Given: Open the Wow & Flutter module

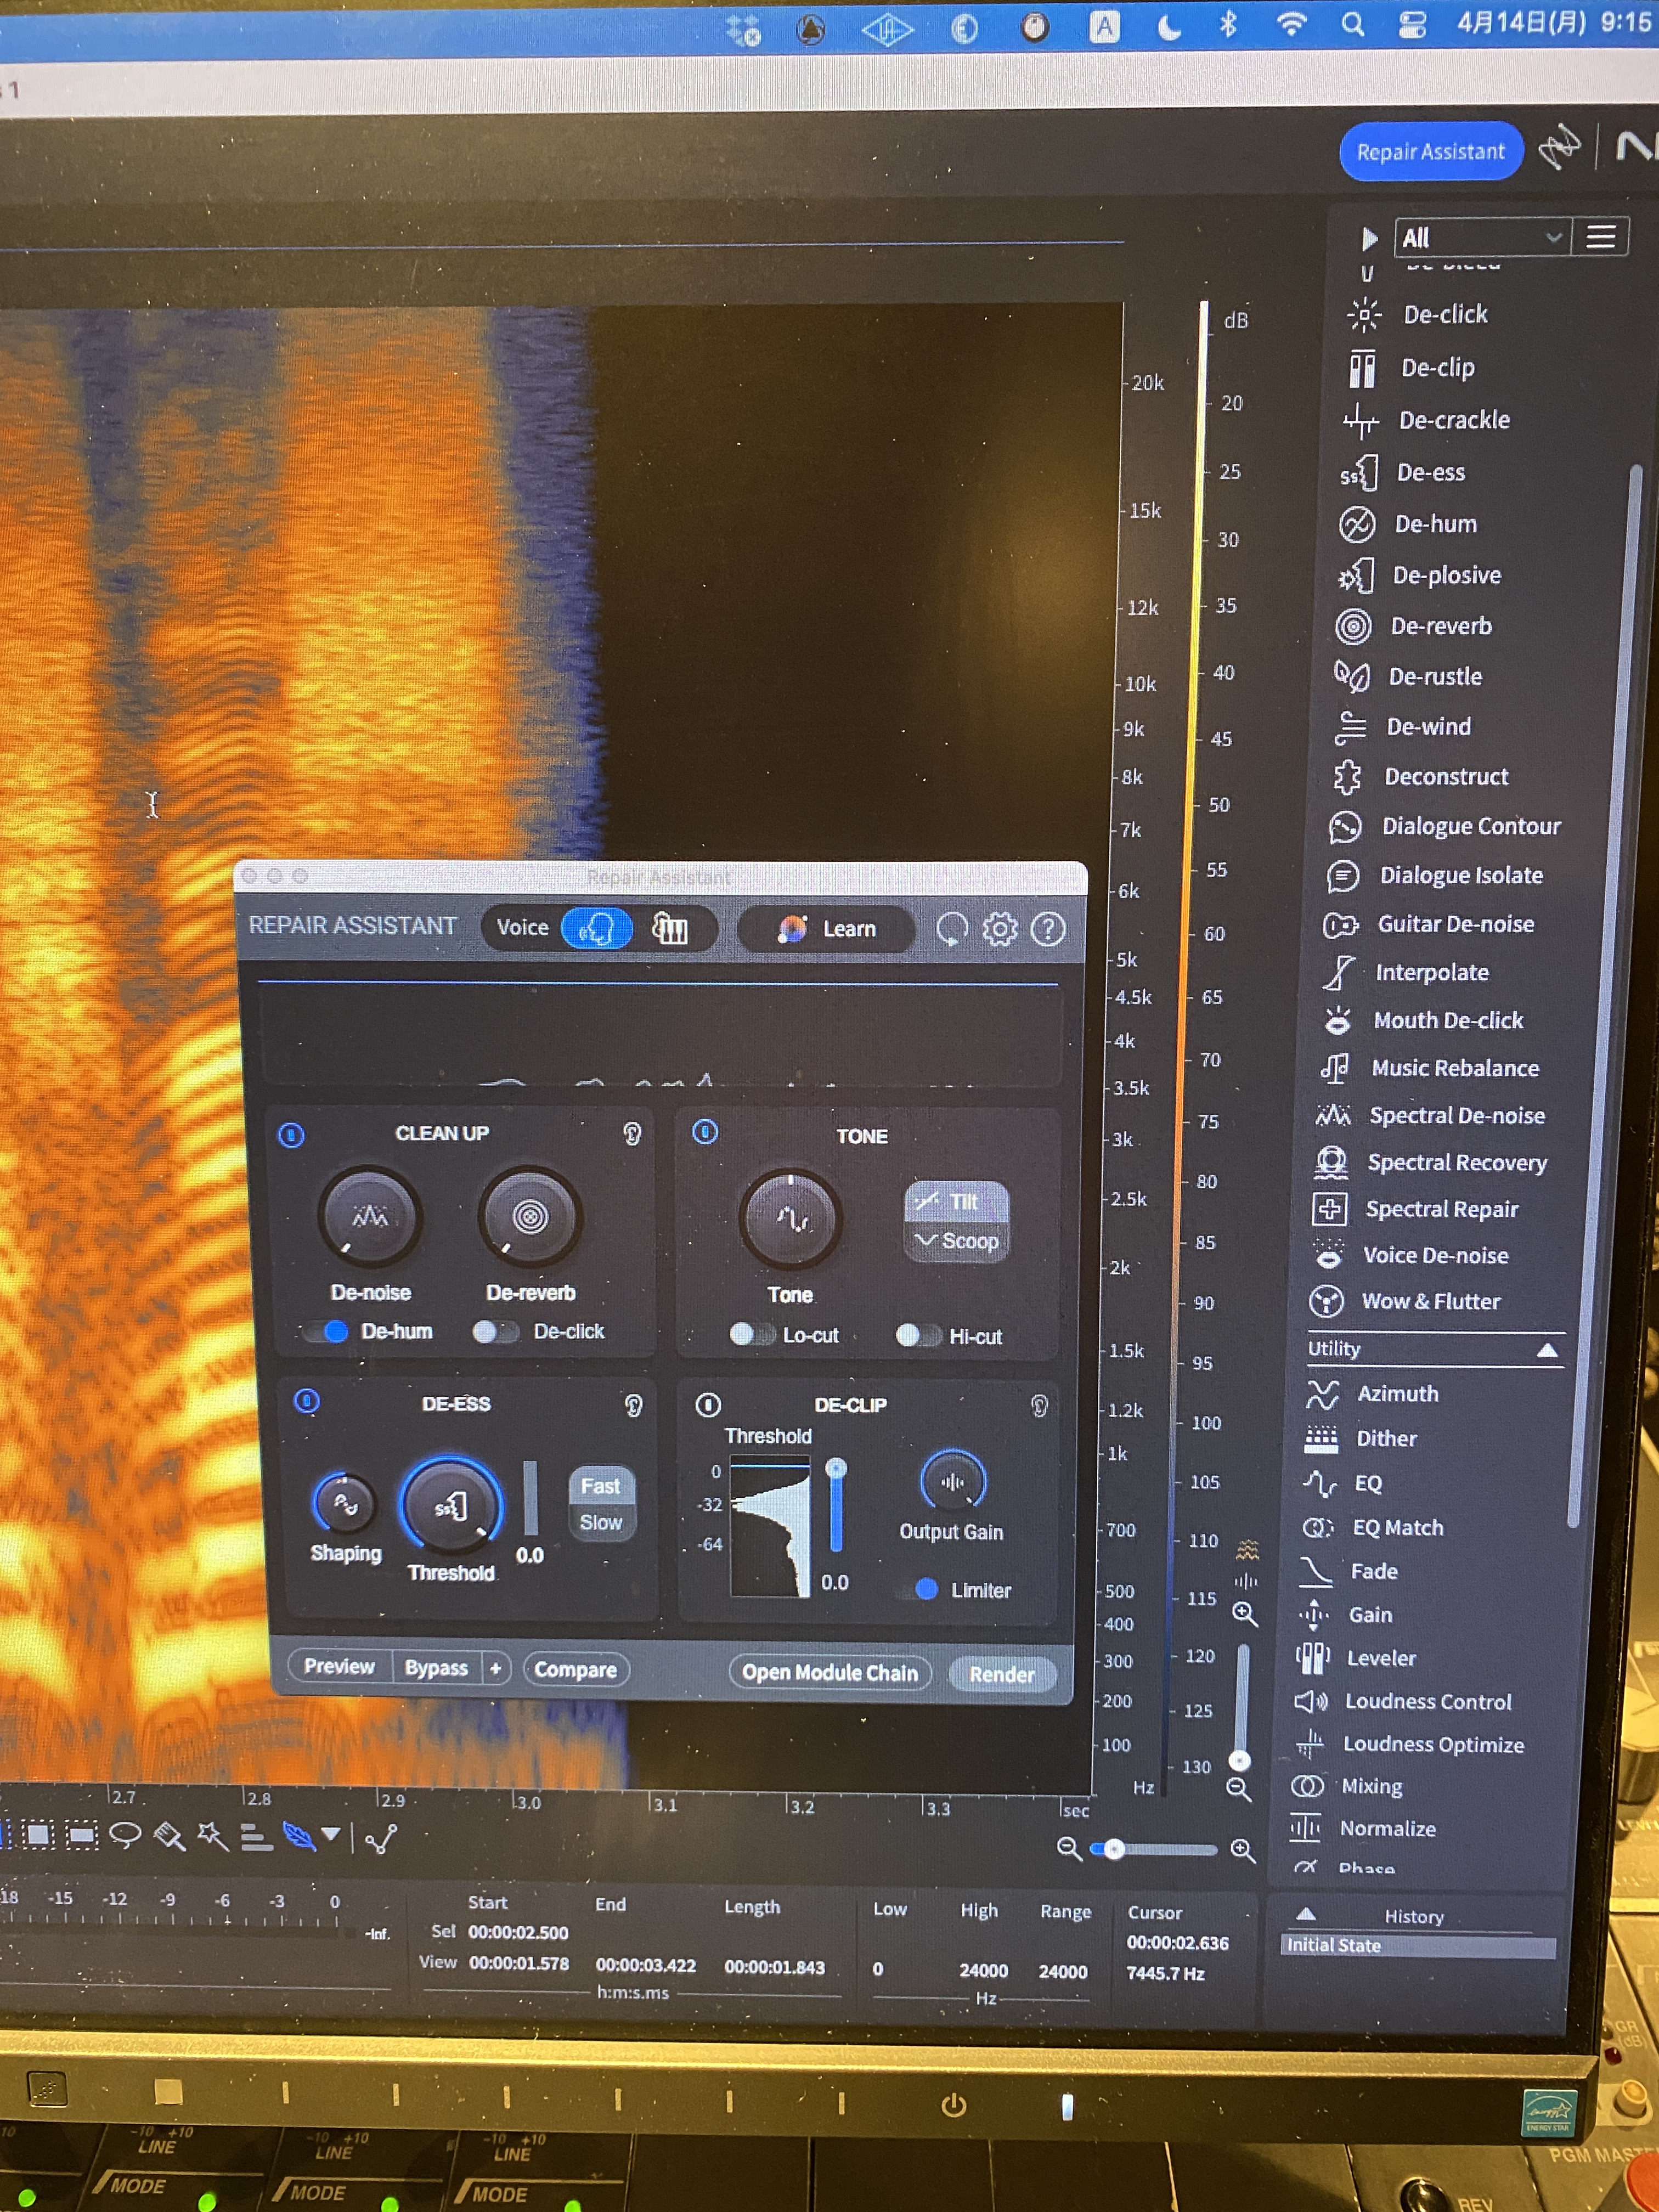Looking at the screenshot, I should click(1405, 1301).
